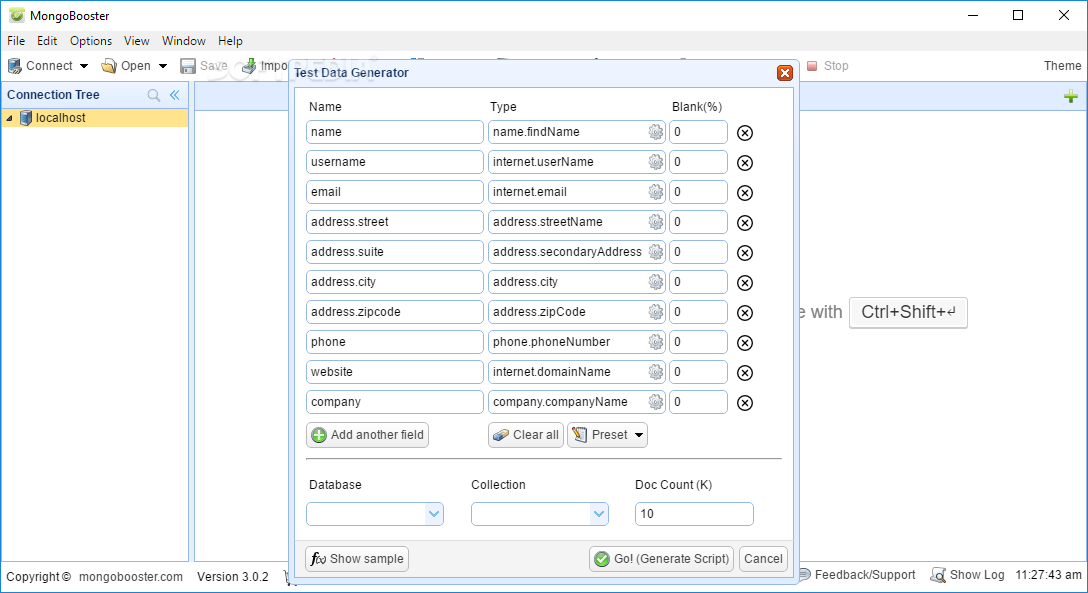The image size is (1088, 593).
Task: Focus the Blank(%) input for phone row
Action: click(698, 342)
